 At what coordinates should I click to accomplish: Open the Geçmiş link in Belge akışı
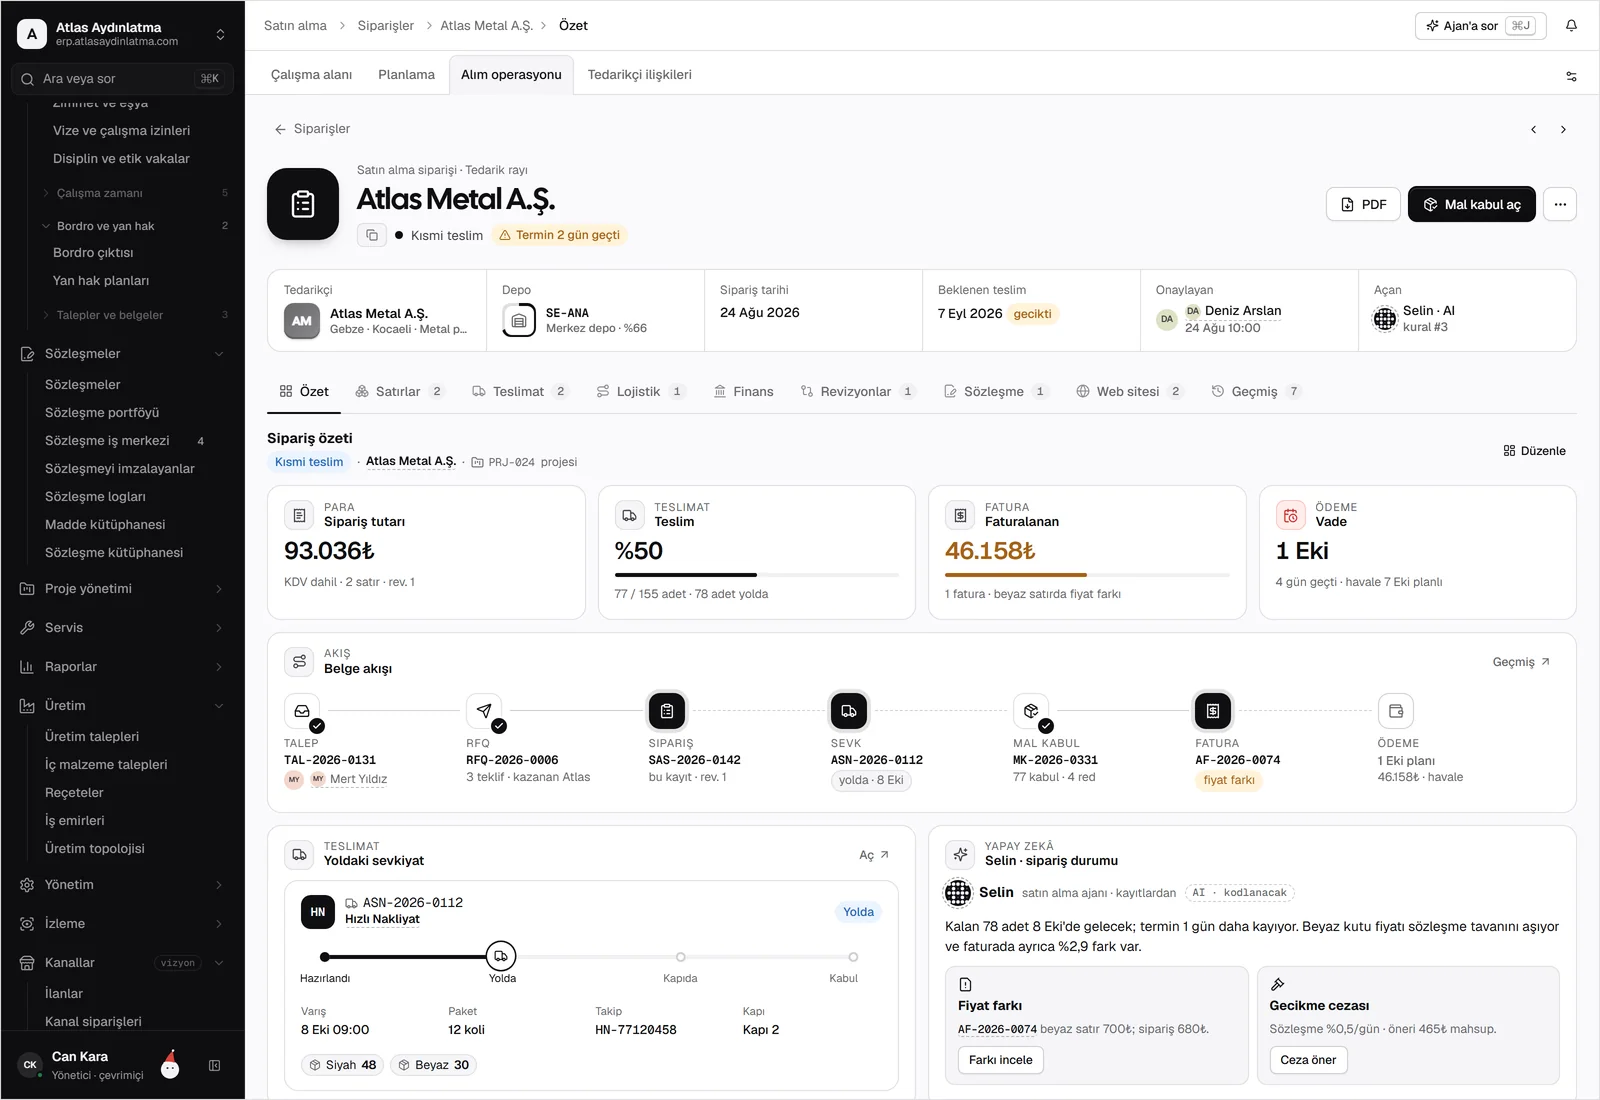(x=1521, y=662)
